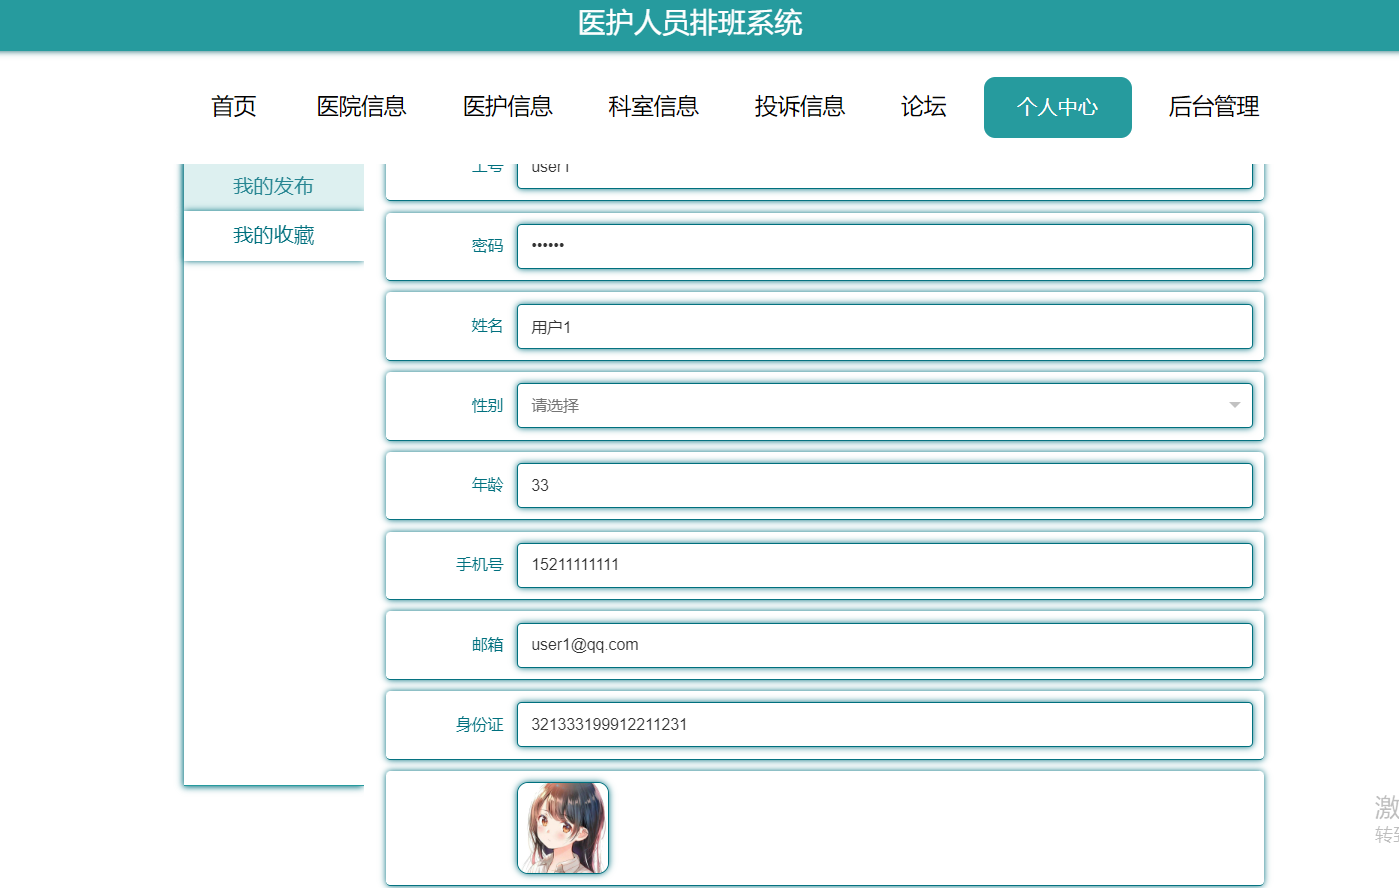The image size is (1399, 888).
Task: Click the 医护人员排班系统 header title
Action: coord(690,23)
